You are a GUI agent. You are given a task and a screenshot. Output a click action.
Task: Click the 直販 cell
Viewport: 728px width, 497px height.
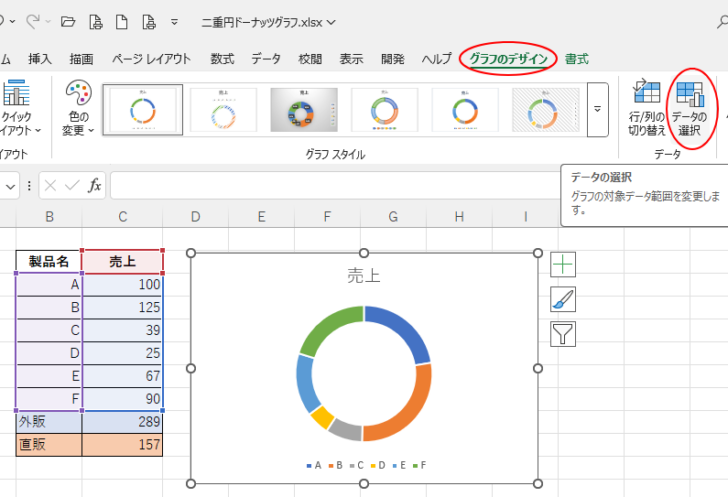(x=49, y=445)
